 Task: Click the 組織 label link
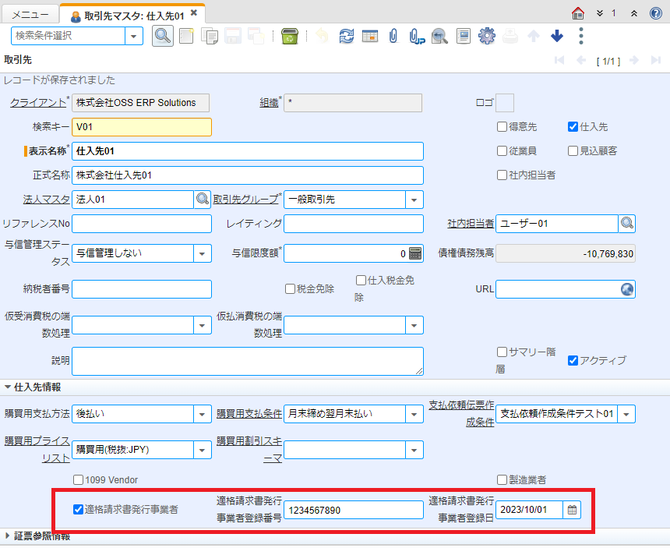(269, 103)
